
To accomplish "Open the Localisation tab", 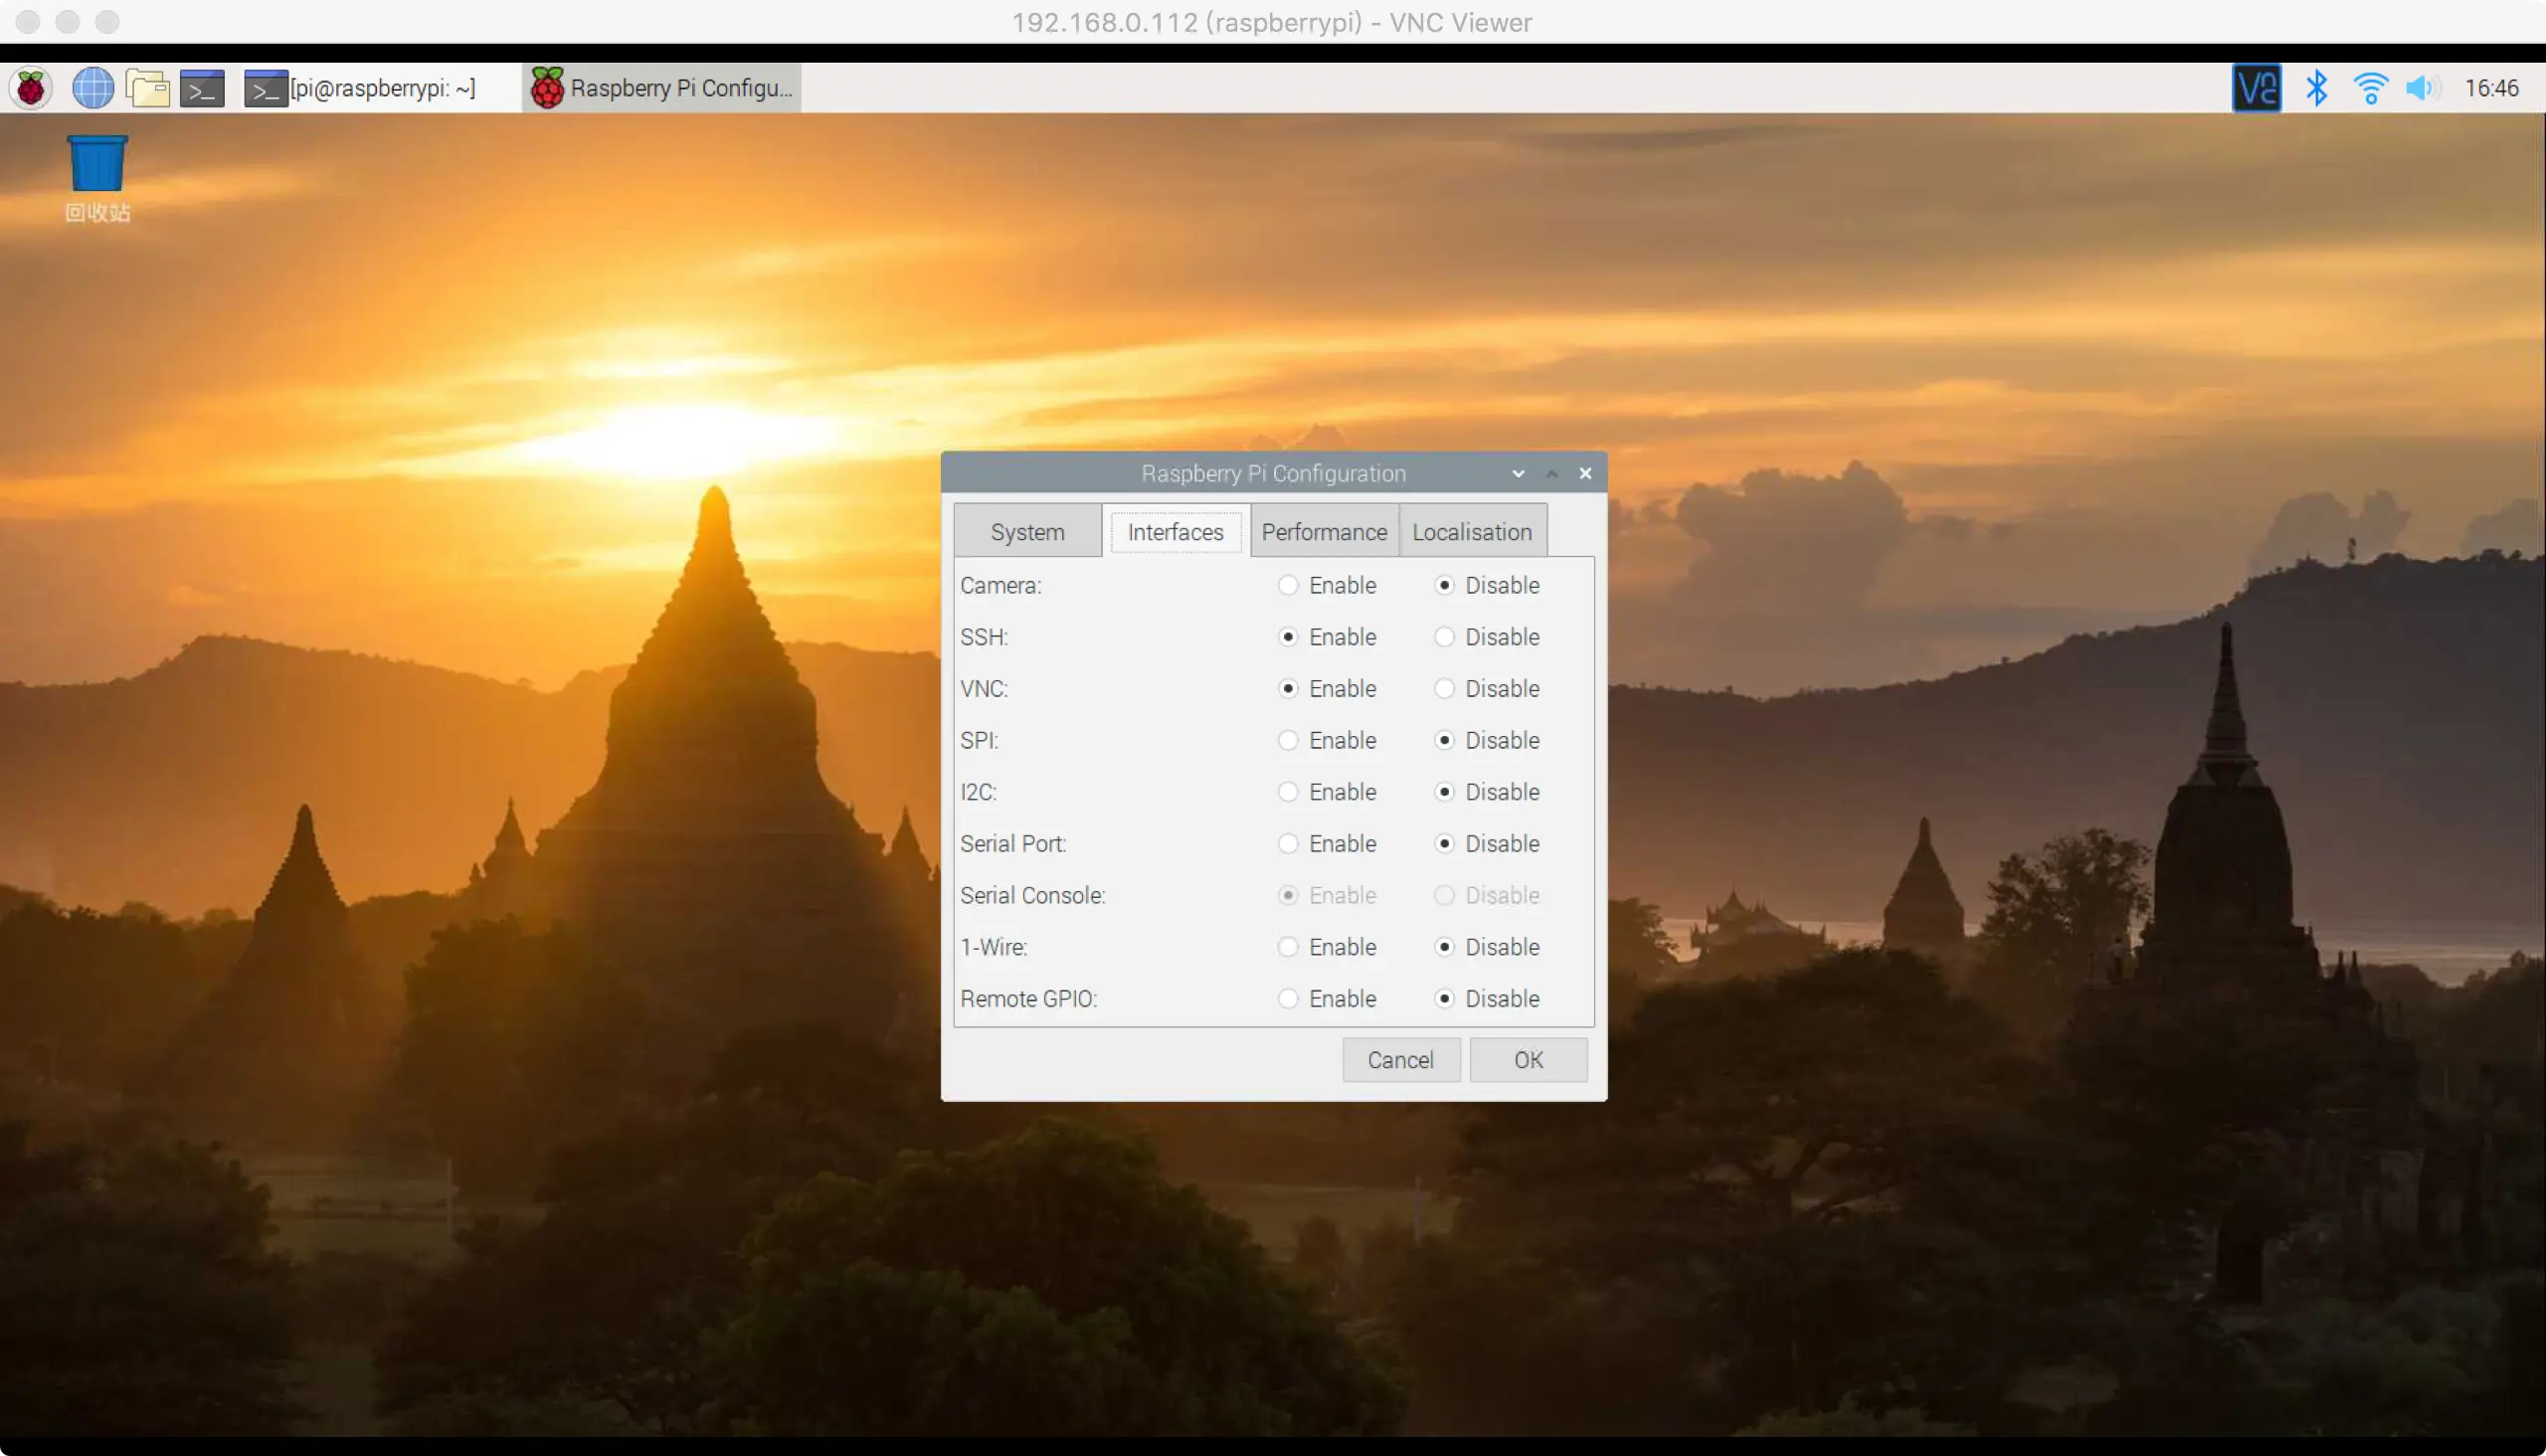I will [1471, 532].
